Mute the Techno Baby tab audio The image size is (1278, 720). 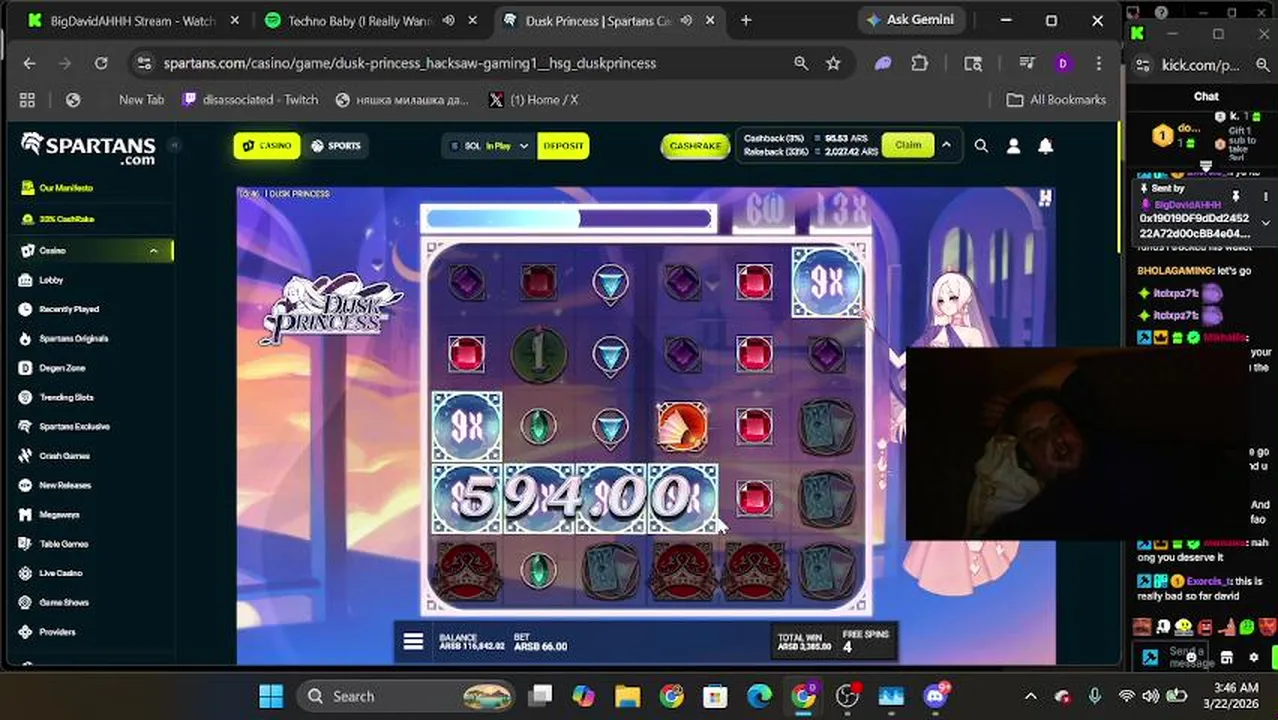448,20
